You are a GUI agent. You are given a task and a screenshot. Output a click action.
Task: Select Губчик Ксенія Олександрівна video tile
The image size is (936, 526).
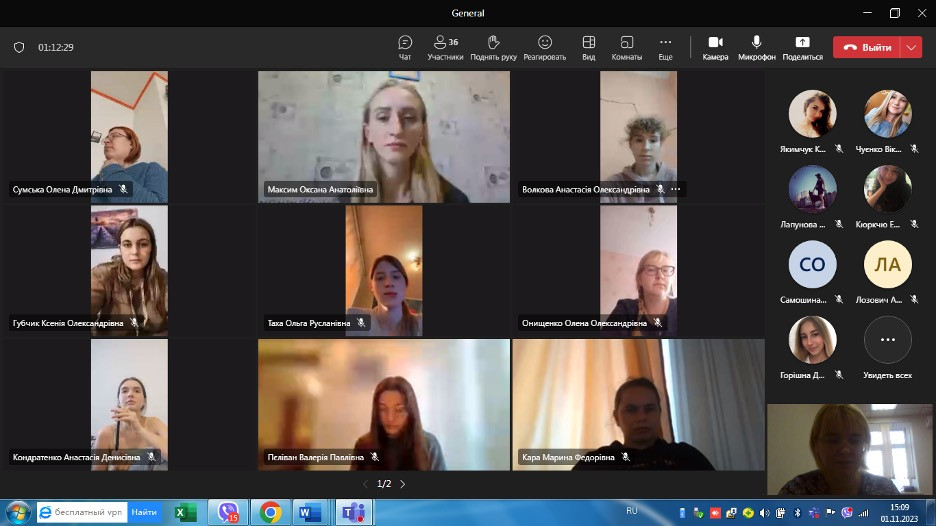tap(129, 270)
